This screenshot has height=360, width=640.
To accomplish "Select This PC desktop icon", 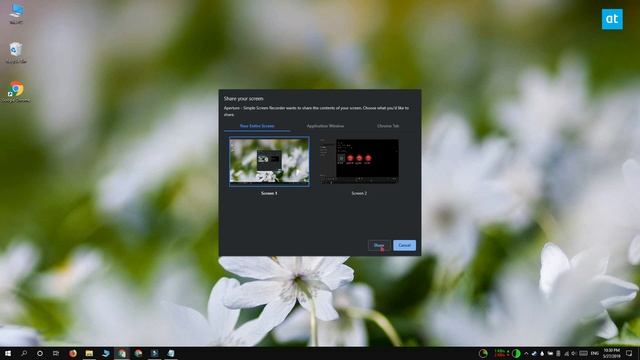I will (x=16, y=14).
